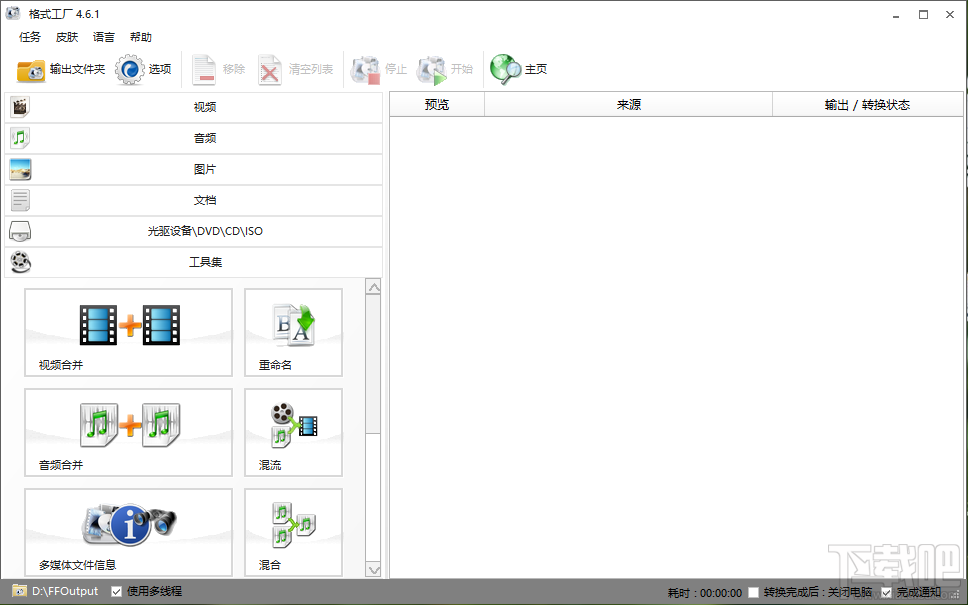The height and width of the screenshot is (605, 968).
Task: Select the 混合 audio mix tool
Action: [x=293, y=532]
